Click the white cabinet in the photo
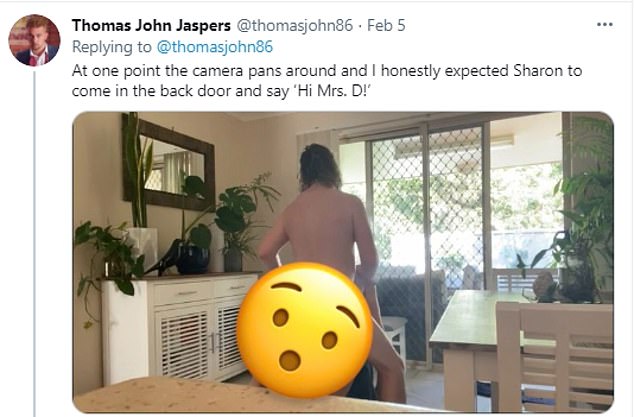Screen dimensions: 634x417 pos(181,328)
